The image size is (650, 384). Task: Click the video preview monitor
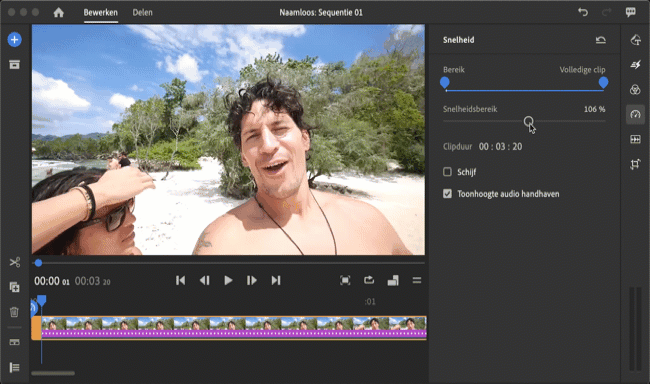pyautogui.click(x=228, y=139)
